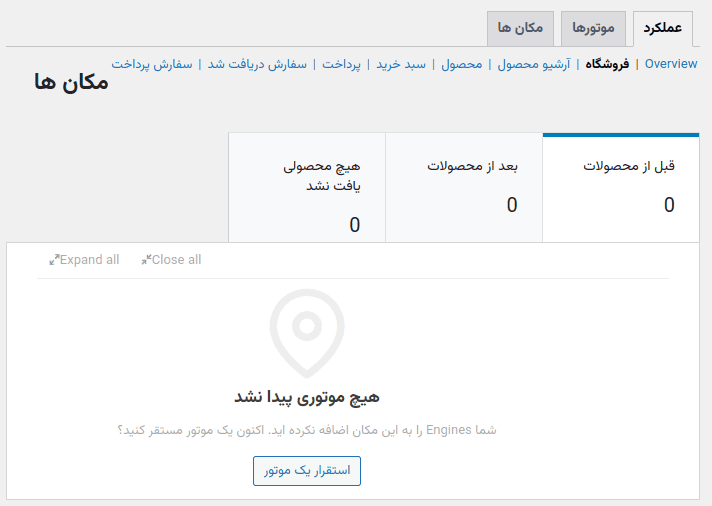Open the محصول location link
Viewport: 712px width, 506px height.
(461, 64)
